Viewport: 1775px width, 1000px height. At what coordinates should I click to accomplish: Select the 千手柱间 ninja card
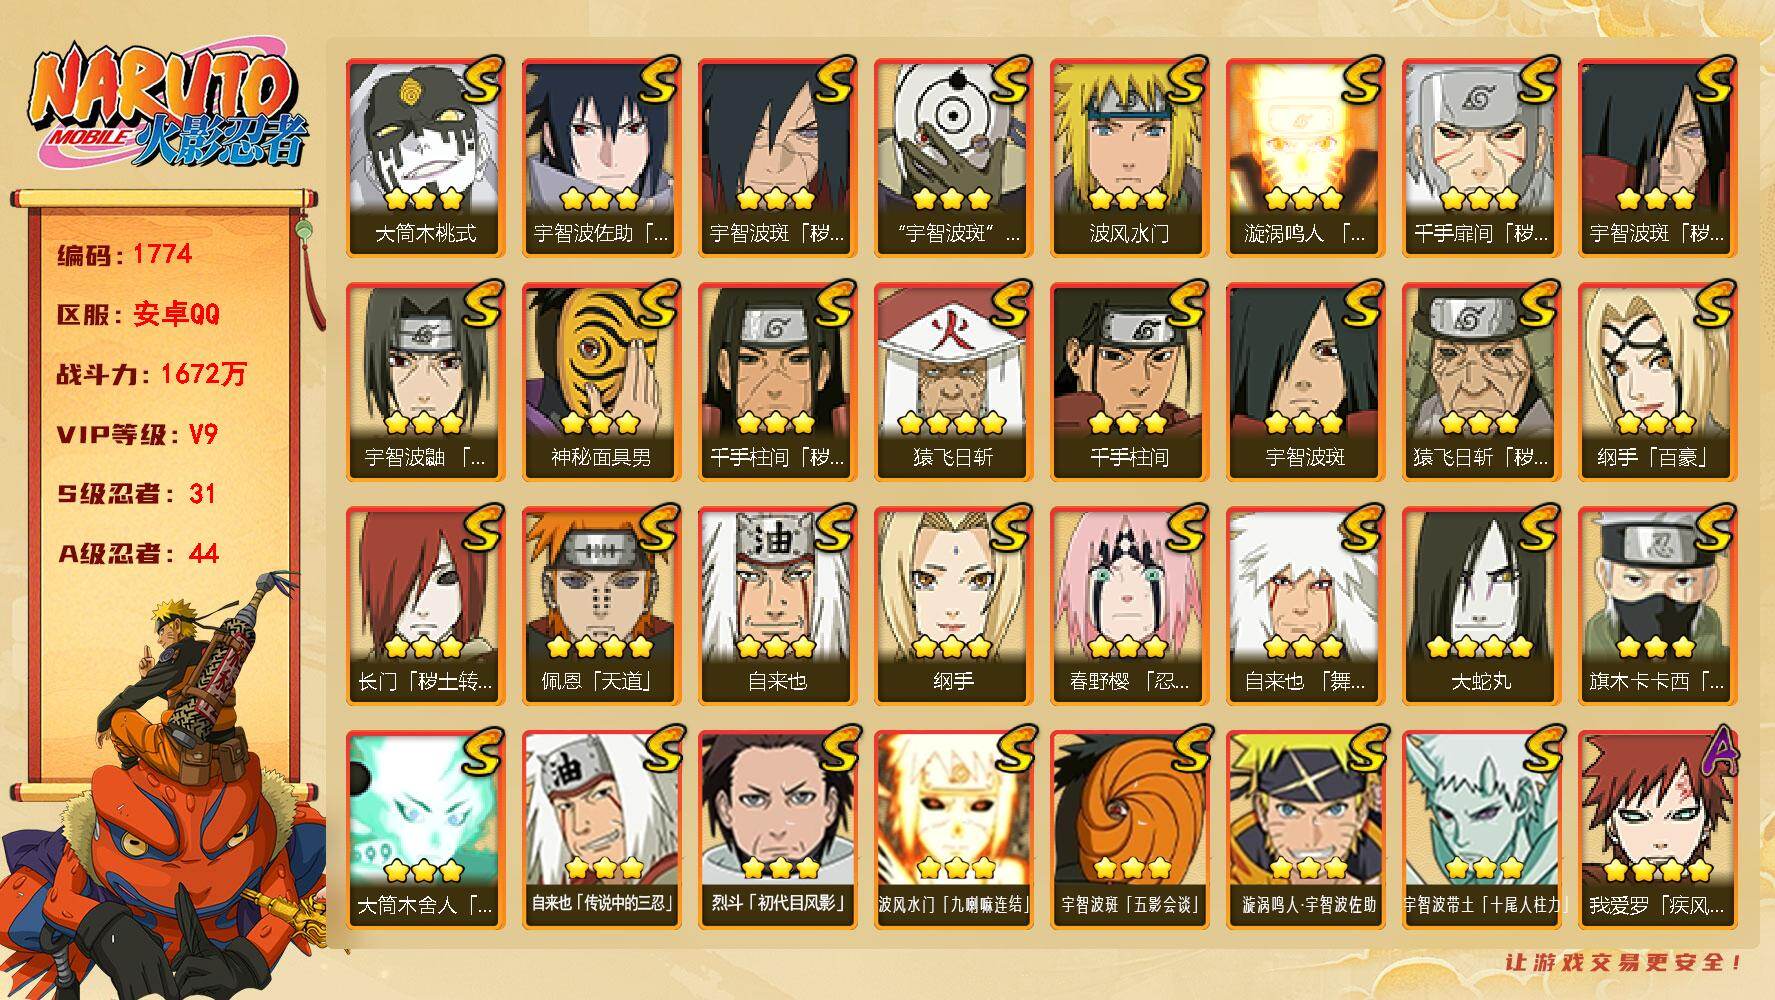coord(1130,382)
